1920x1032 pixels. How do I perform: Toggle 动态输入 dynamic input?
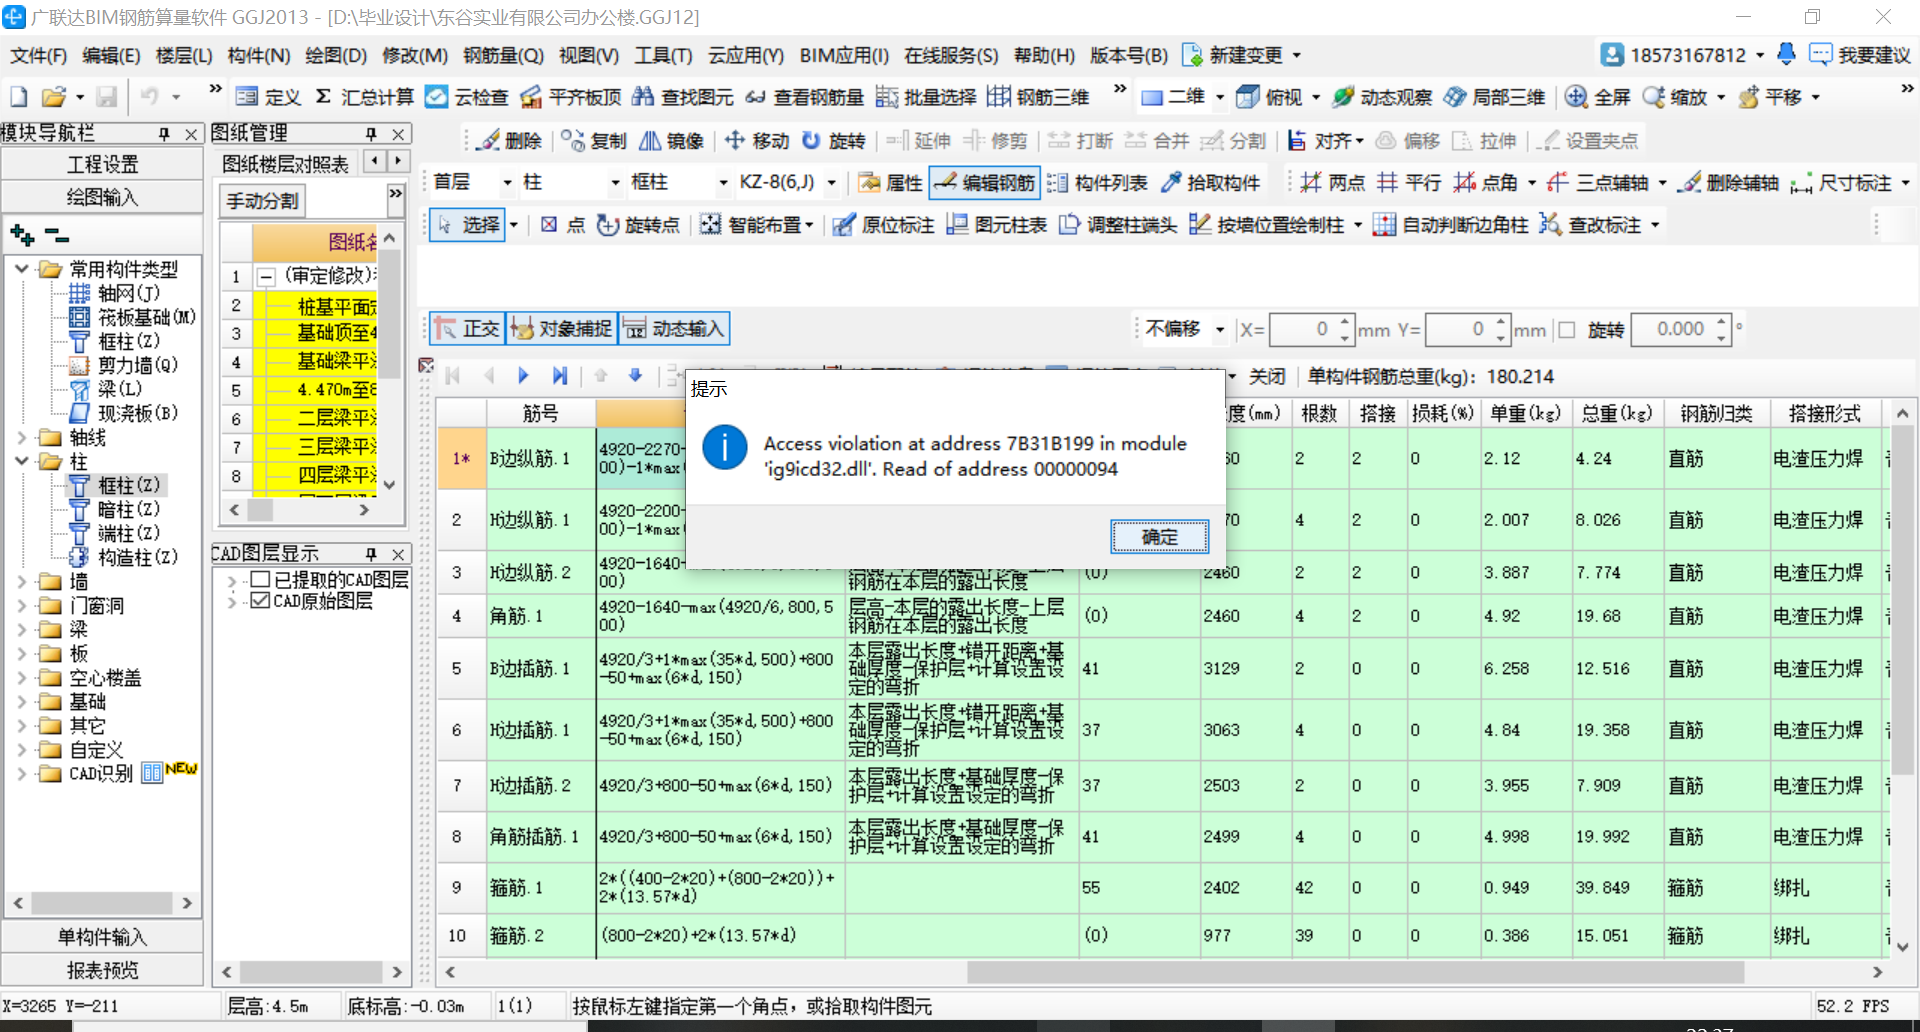[x=674, y=329]
